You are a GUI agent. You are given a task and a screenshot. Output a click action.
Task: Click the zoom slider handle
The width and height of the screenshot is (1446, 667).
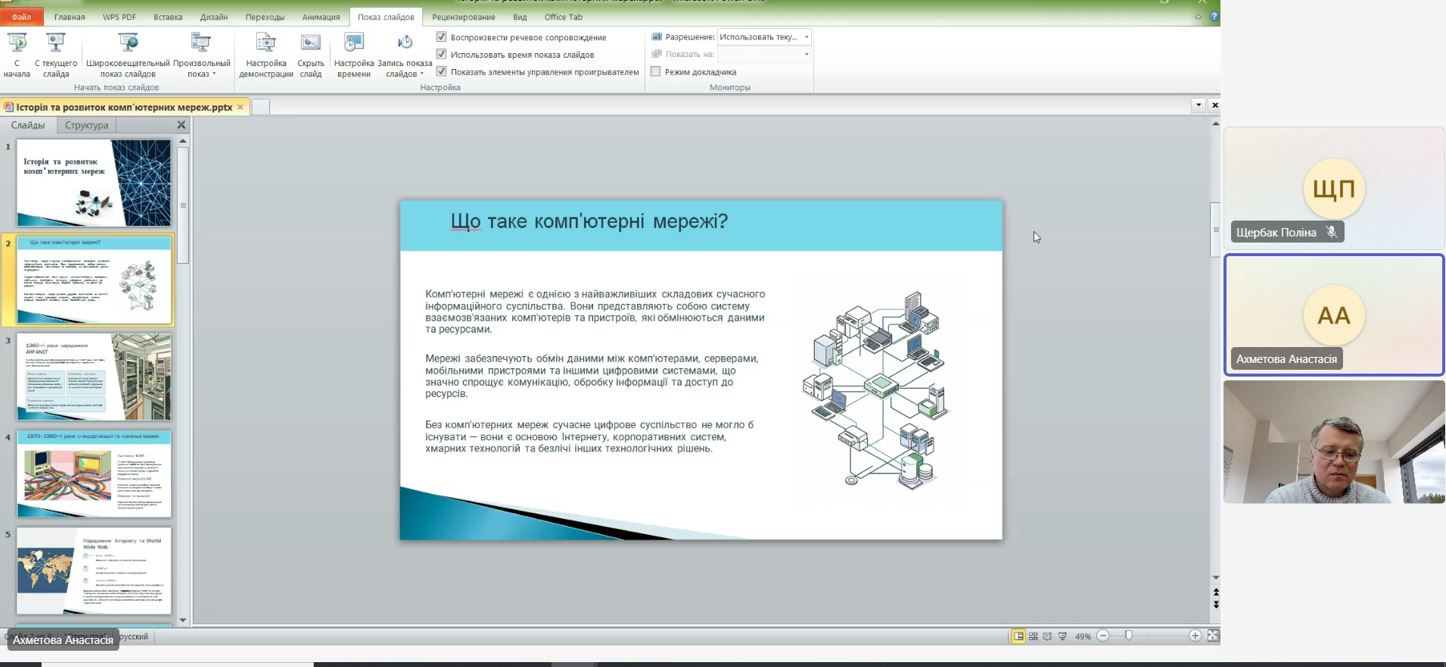click(1129, 636)
